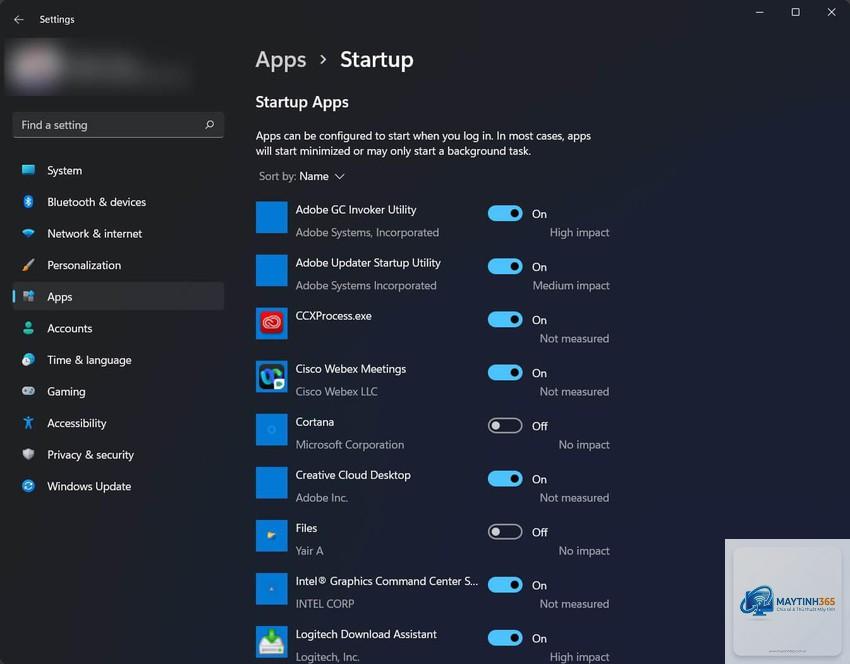Enable Cortana startup toggle
Screen dimensions: 850x664
tap(505, 426)
